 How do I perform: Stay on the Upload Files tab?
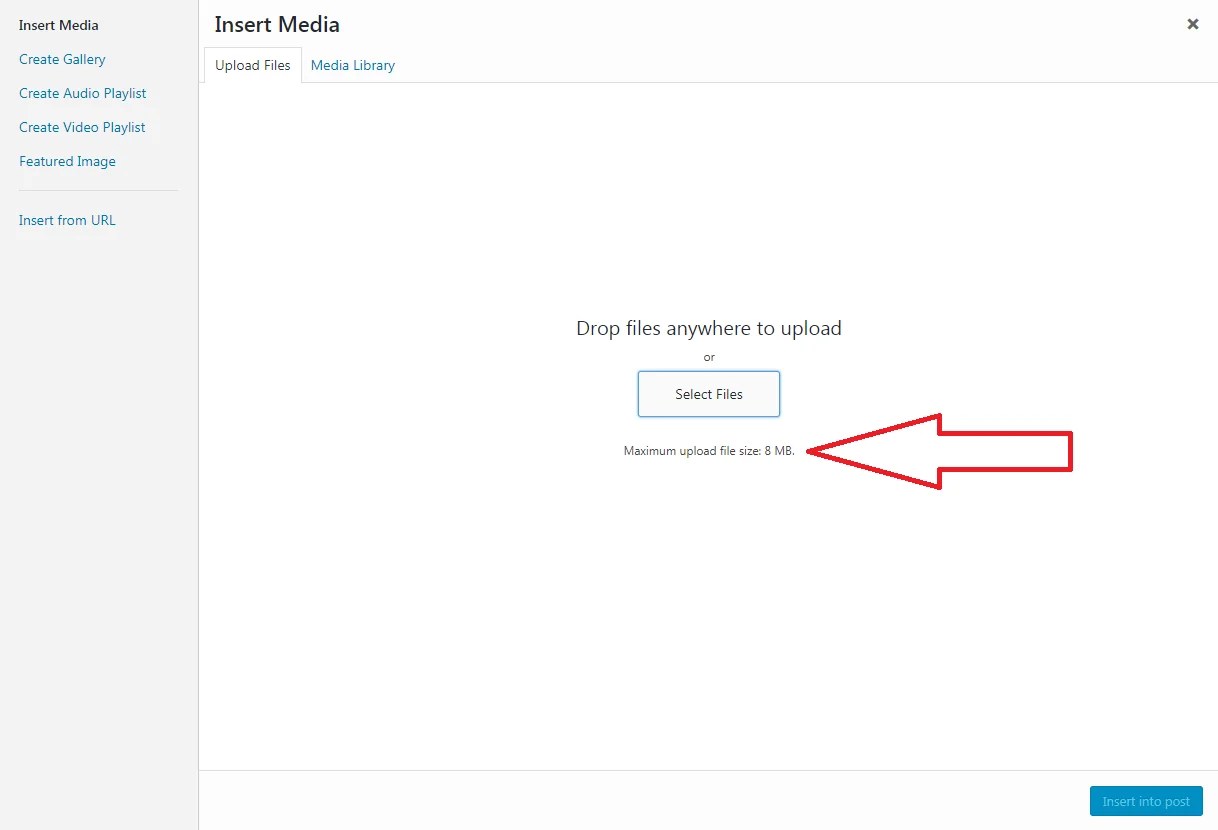pyautogui.click(x=251, y=65)
